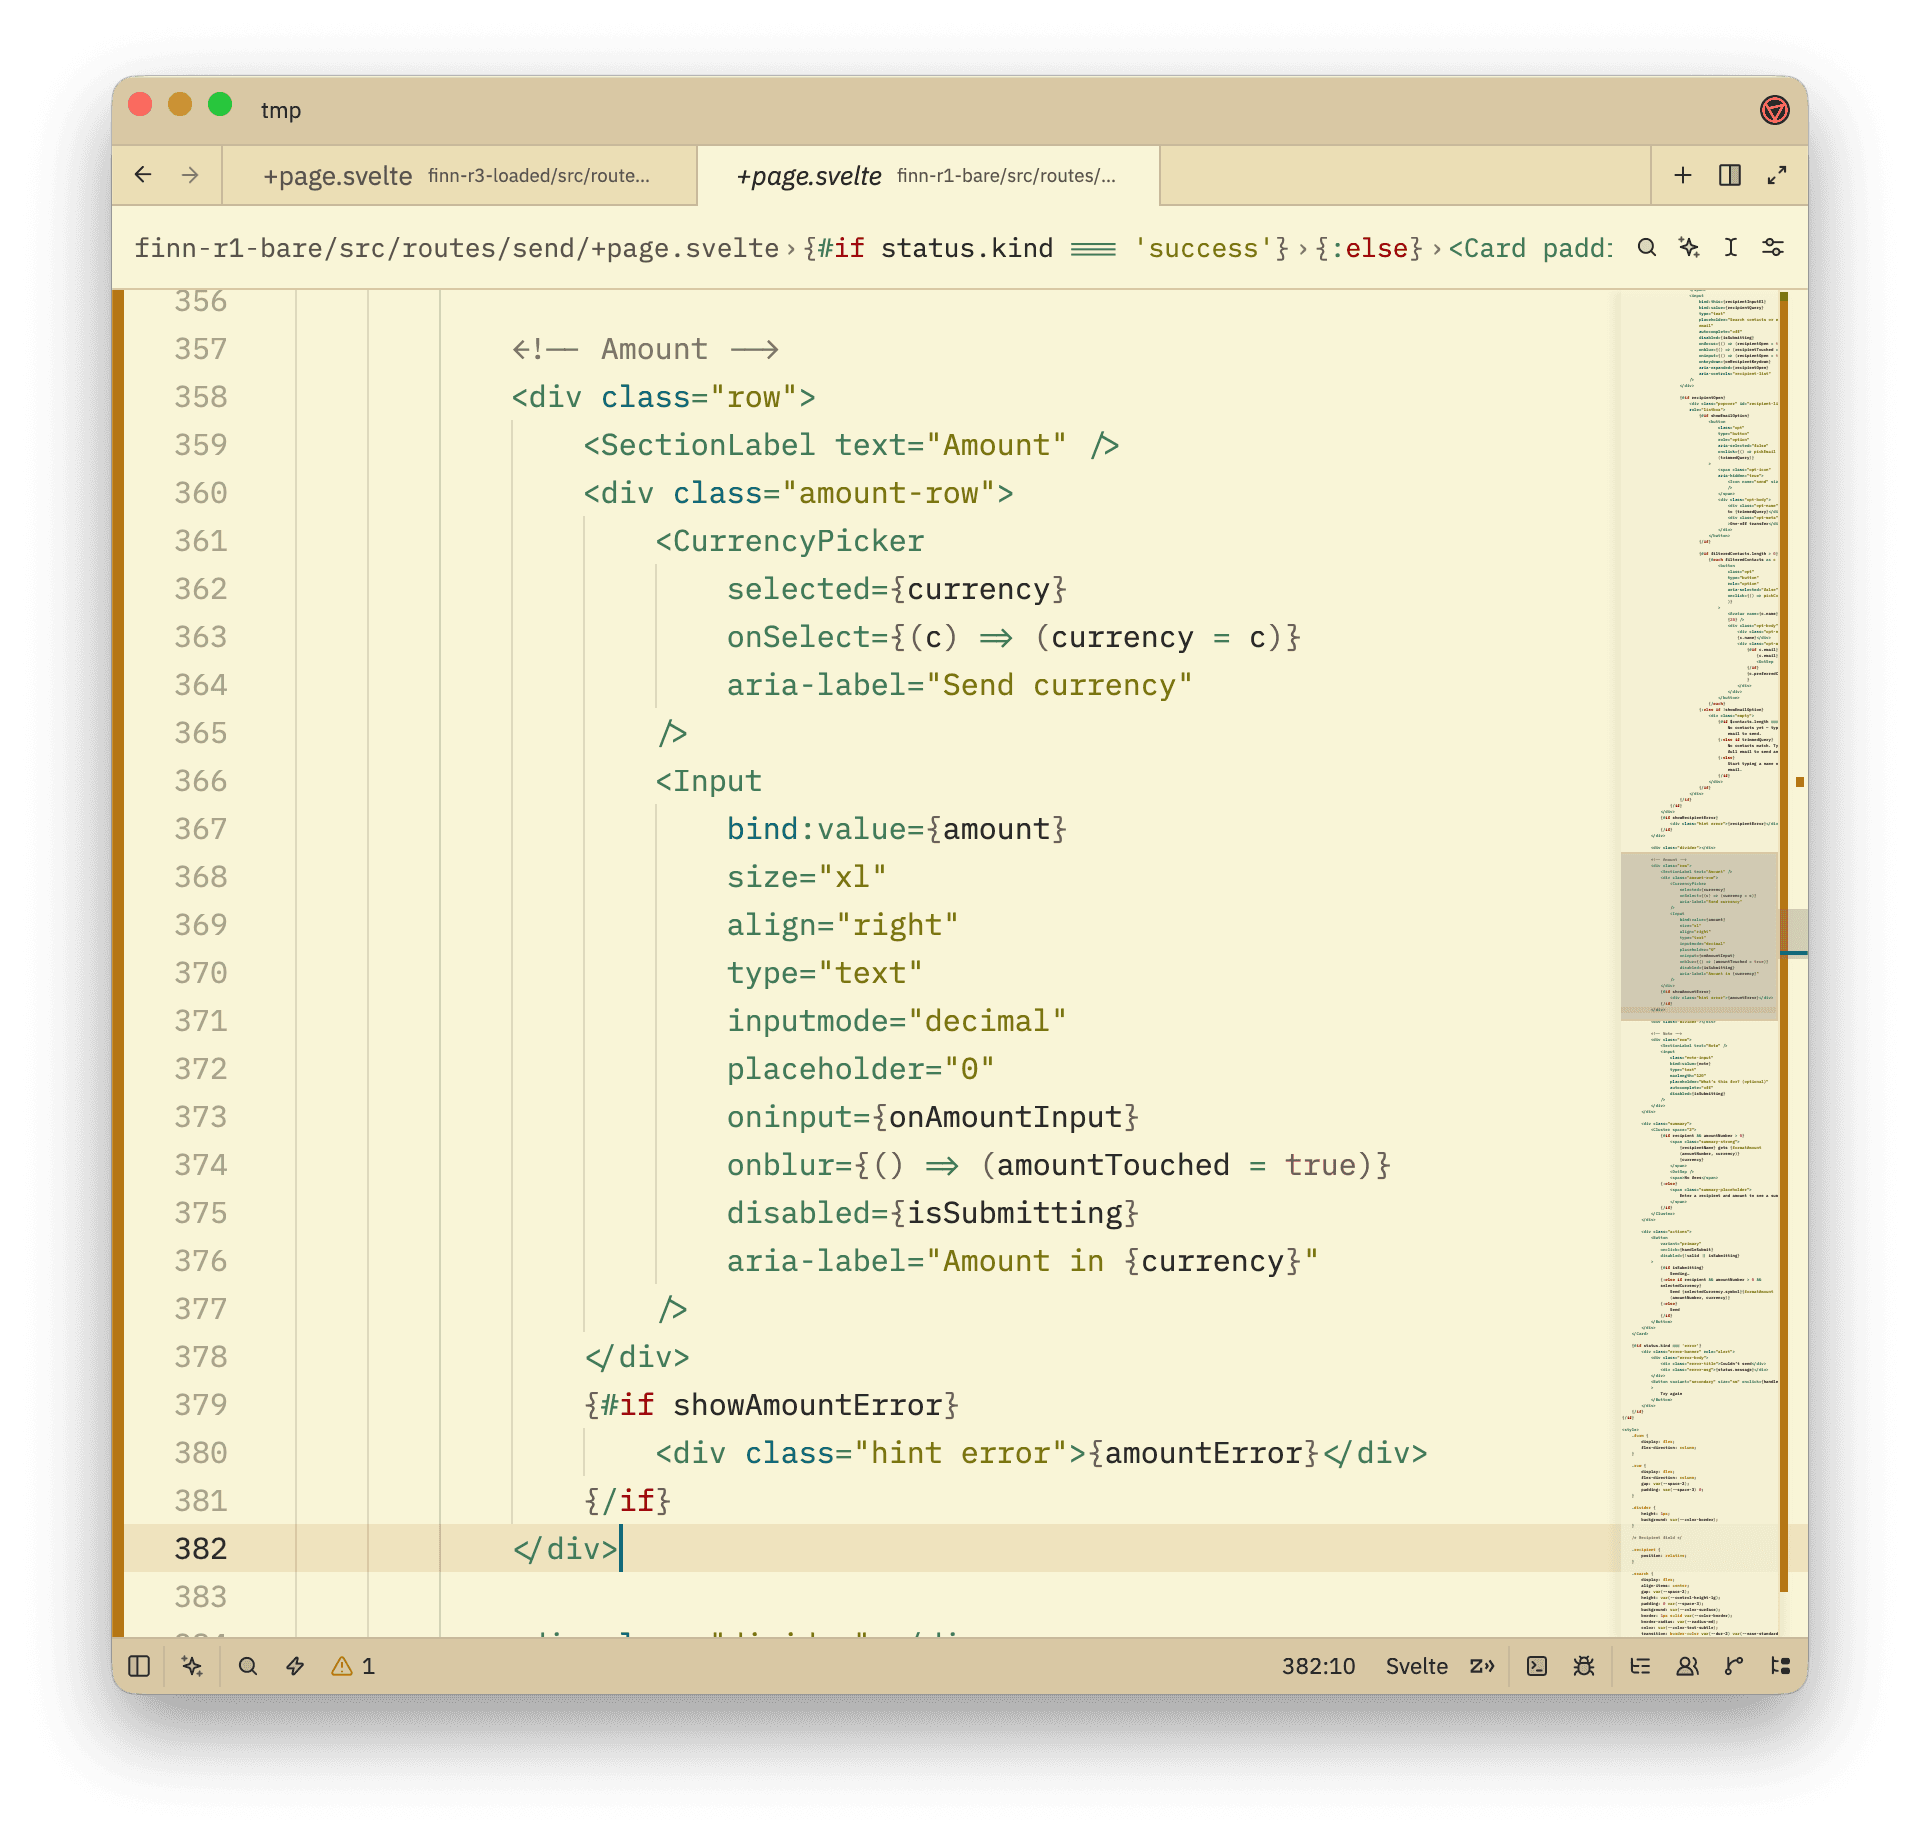Click the <CurrencyPicker tag text
The width and height of the screenshot is (1920, 1842).
click(790, 541)
